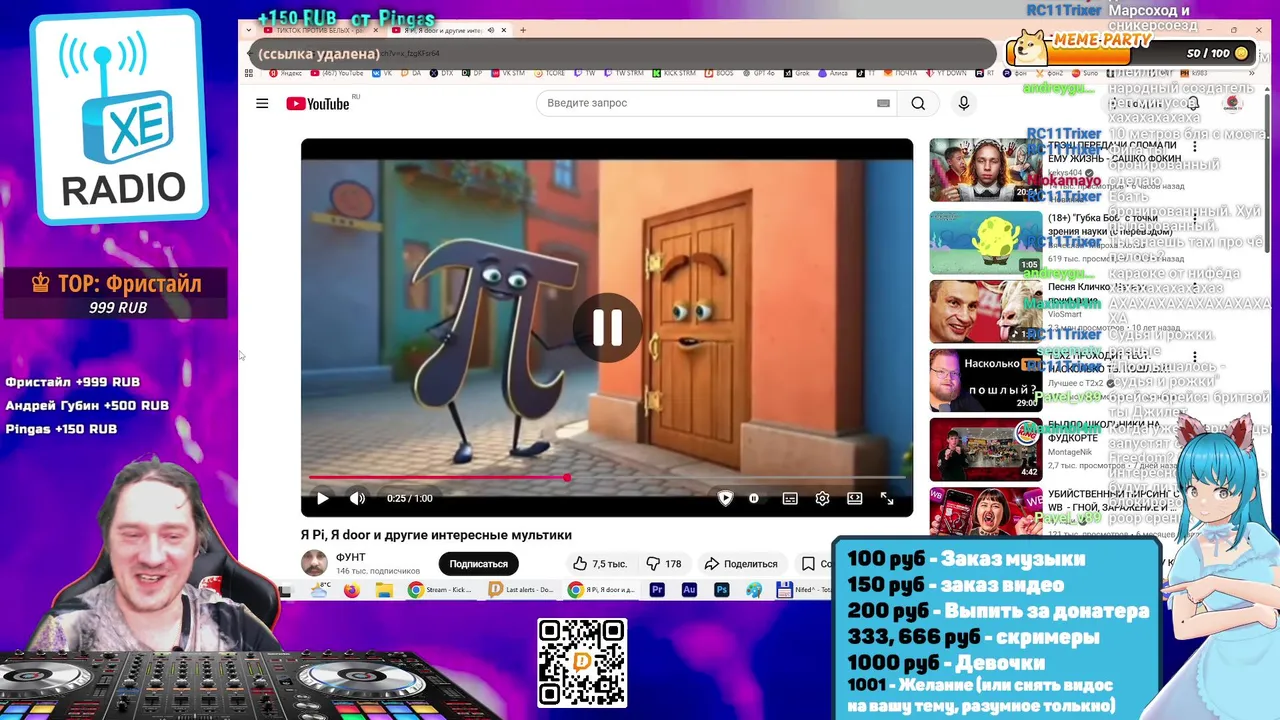Open the Яндекс bookmark
This screenshot has height=720, width=1280.
point(286,73)
